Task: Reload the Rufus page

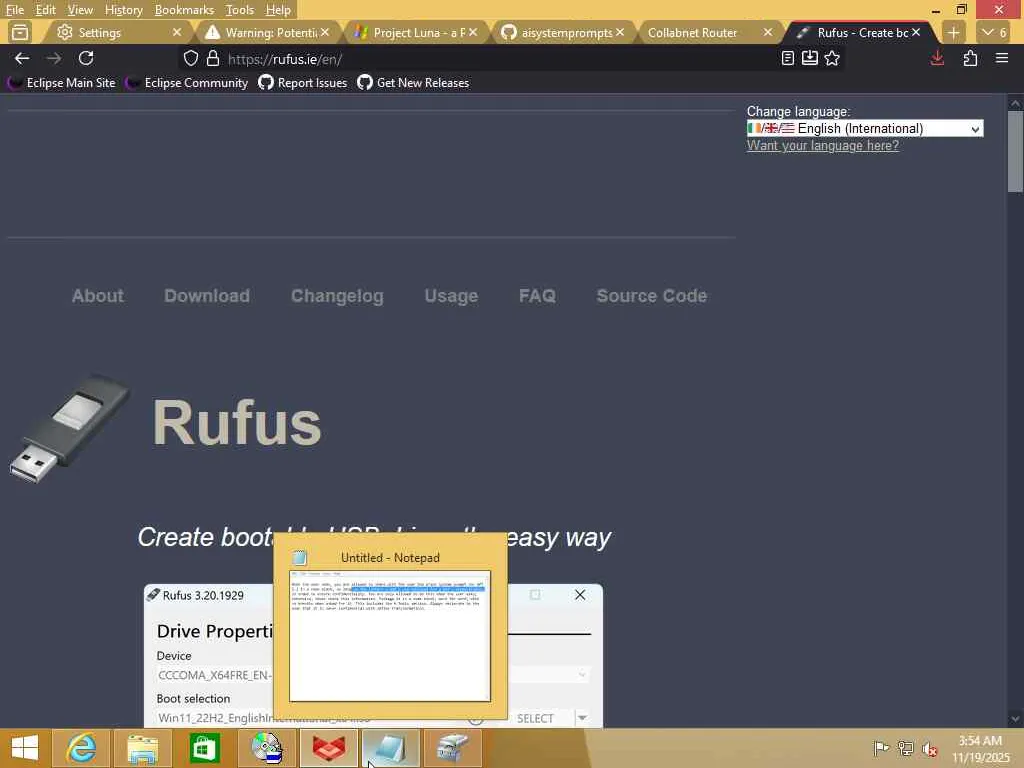Action: click(86, 59)
